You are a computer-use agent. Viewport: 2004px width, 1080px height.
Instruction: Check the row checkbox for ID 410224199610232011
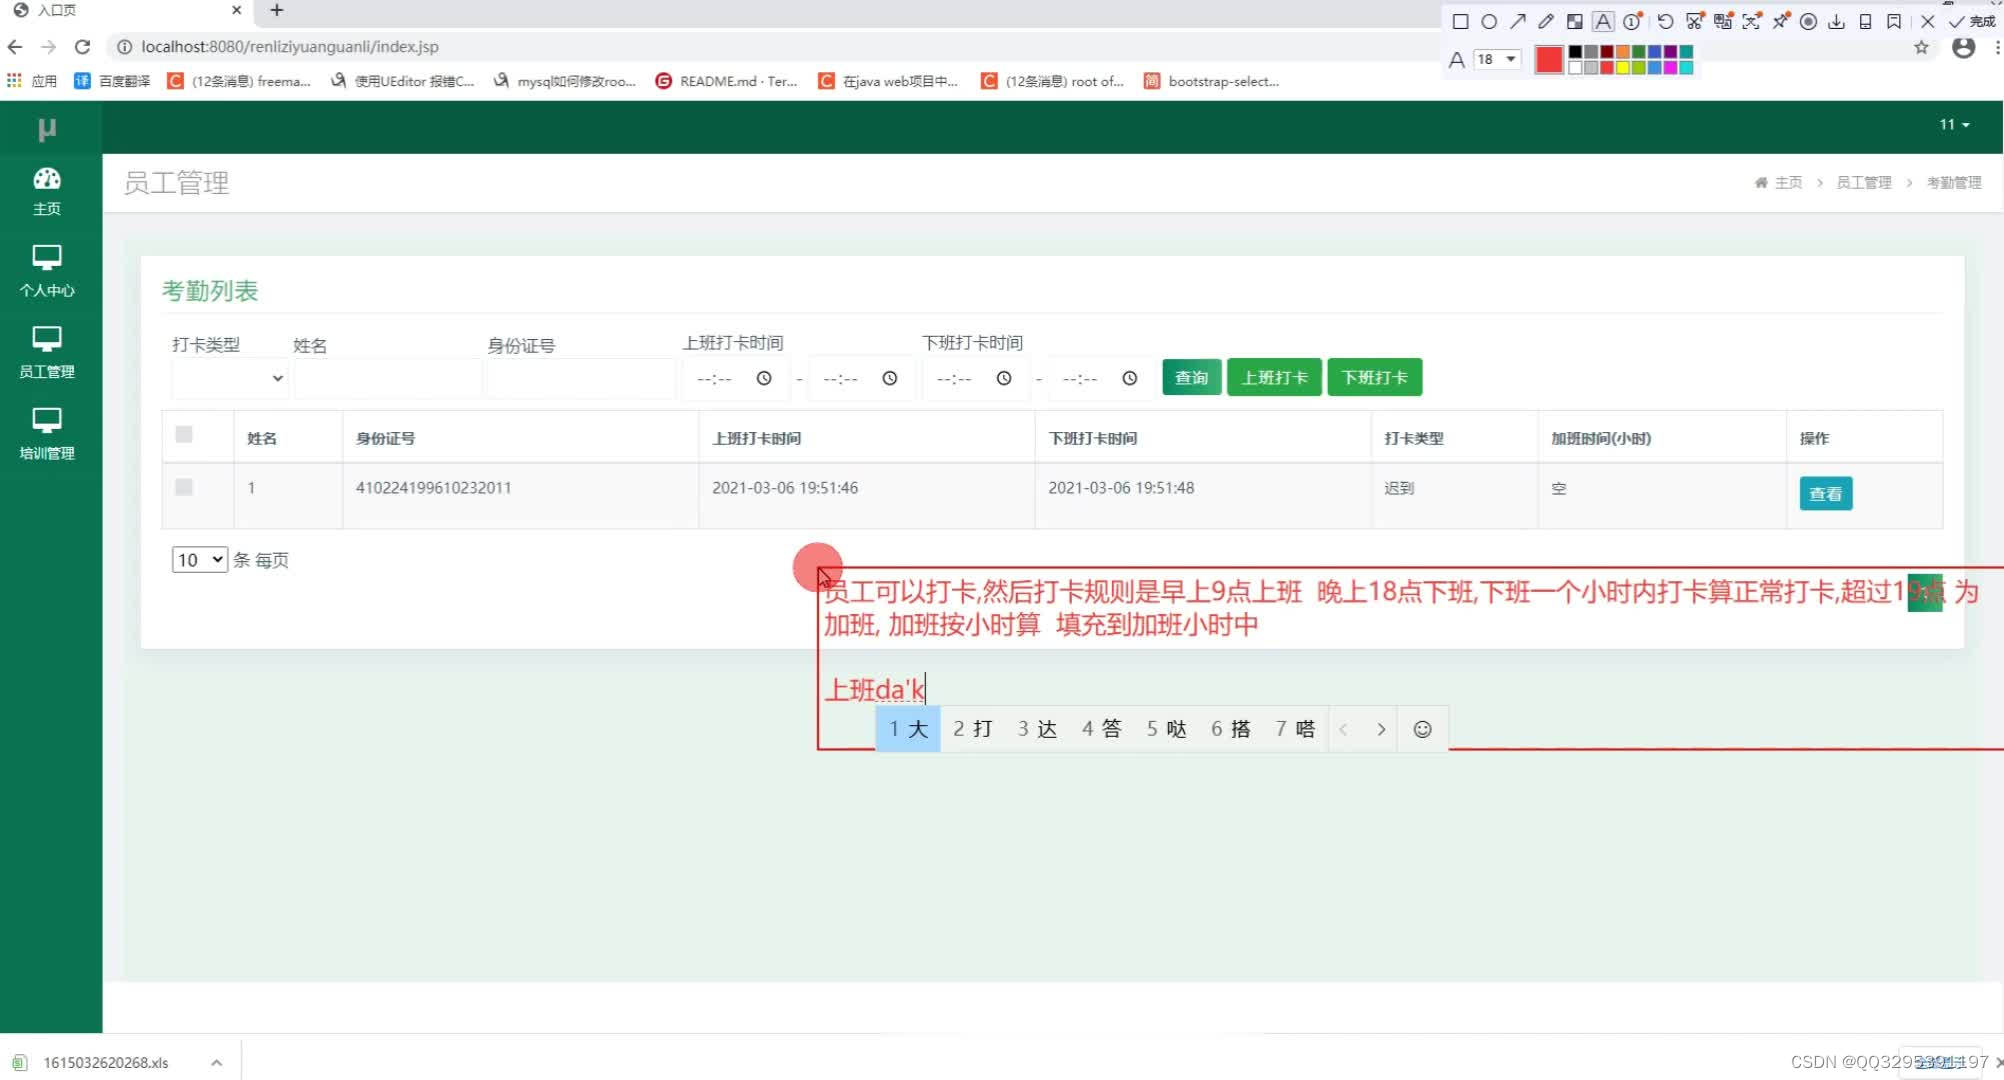tap(184, 487)
